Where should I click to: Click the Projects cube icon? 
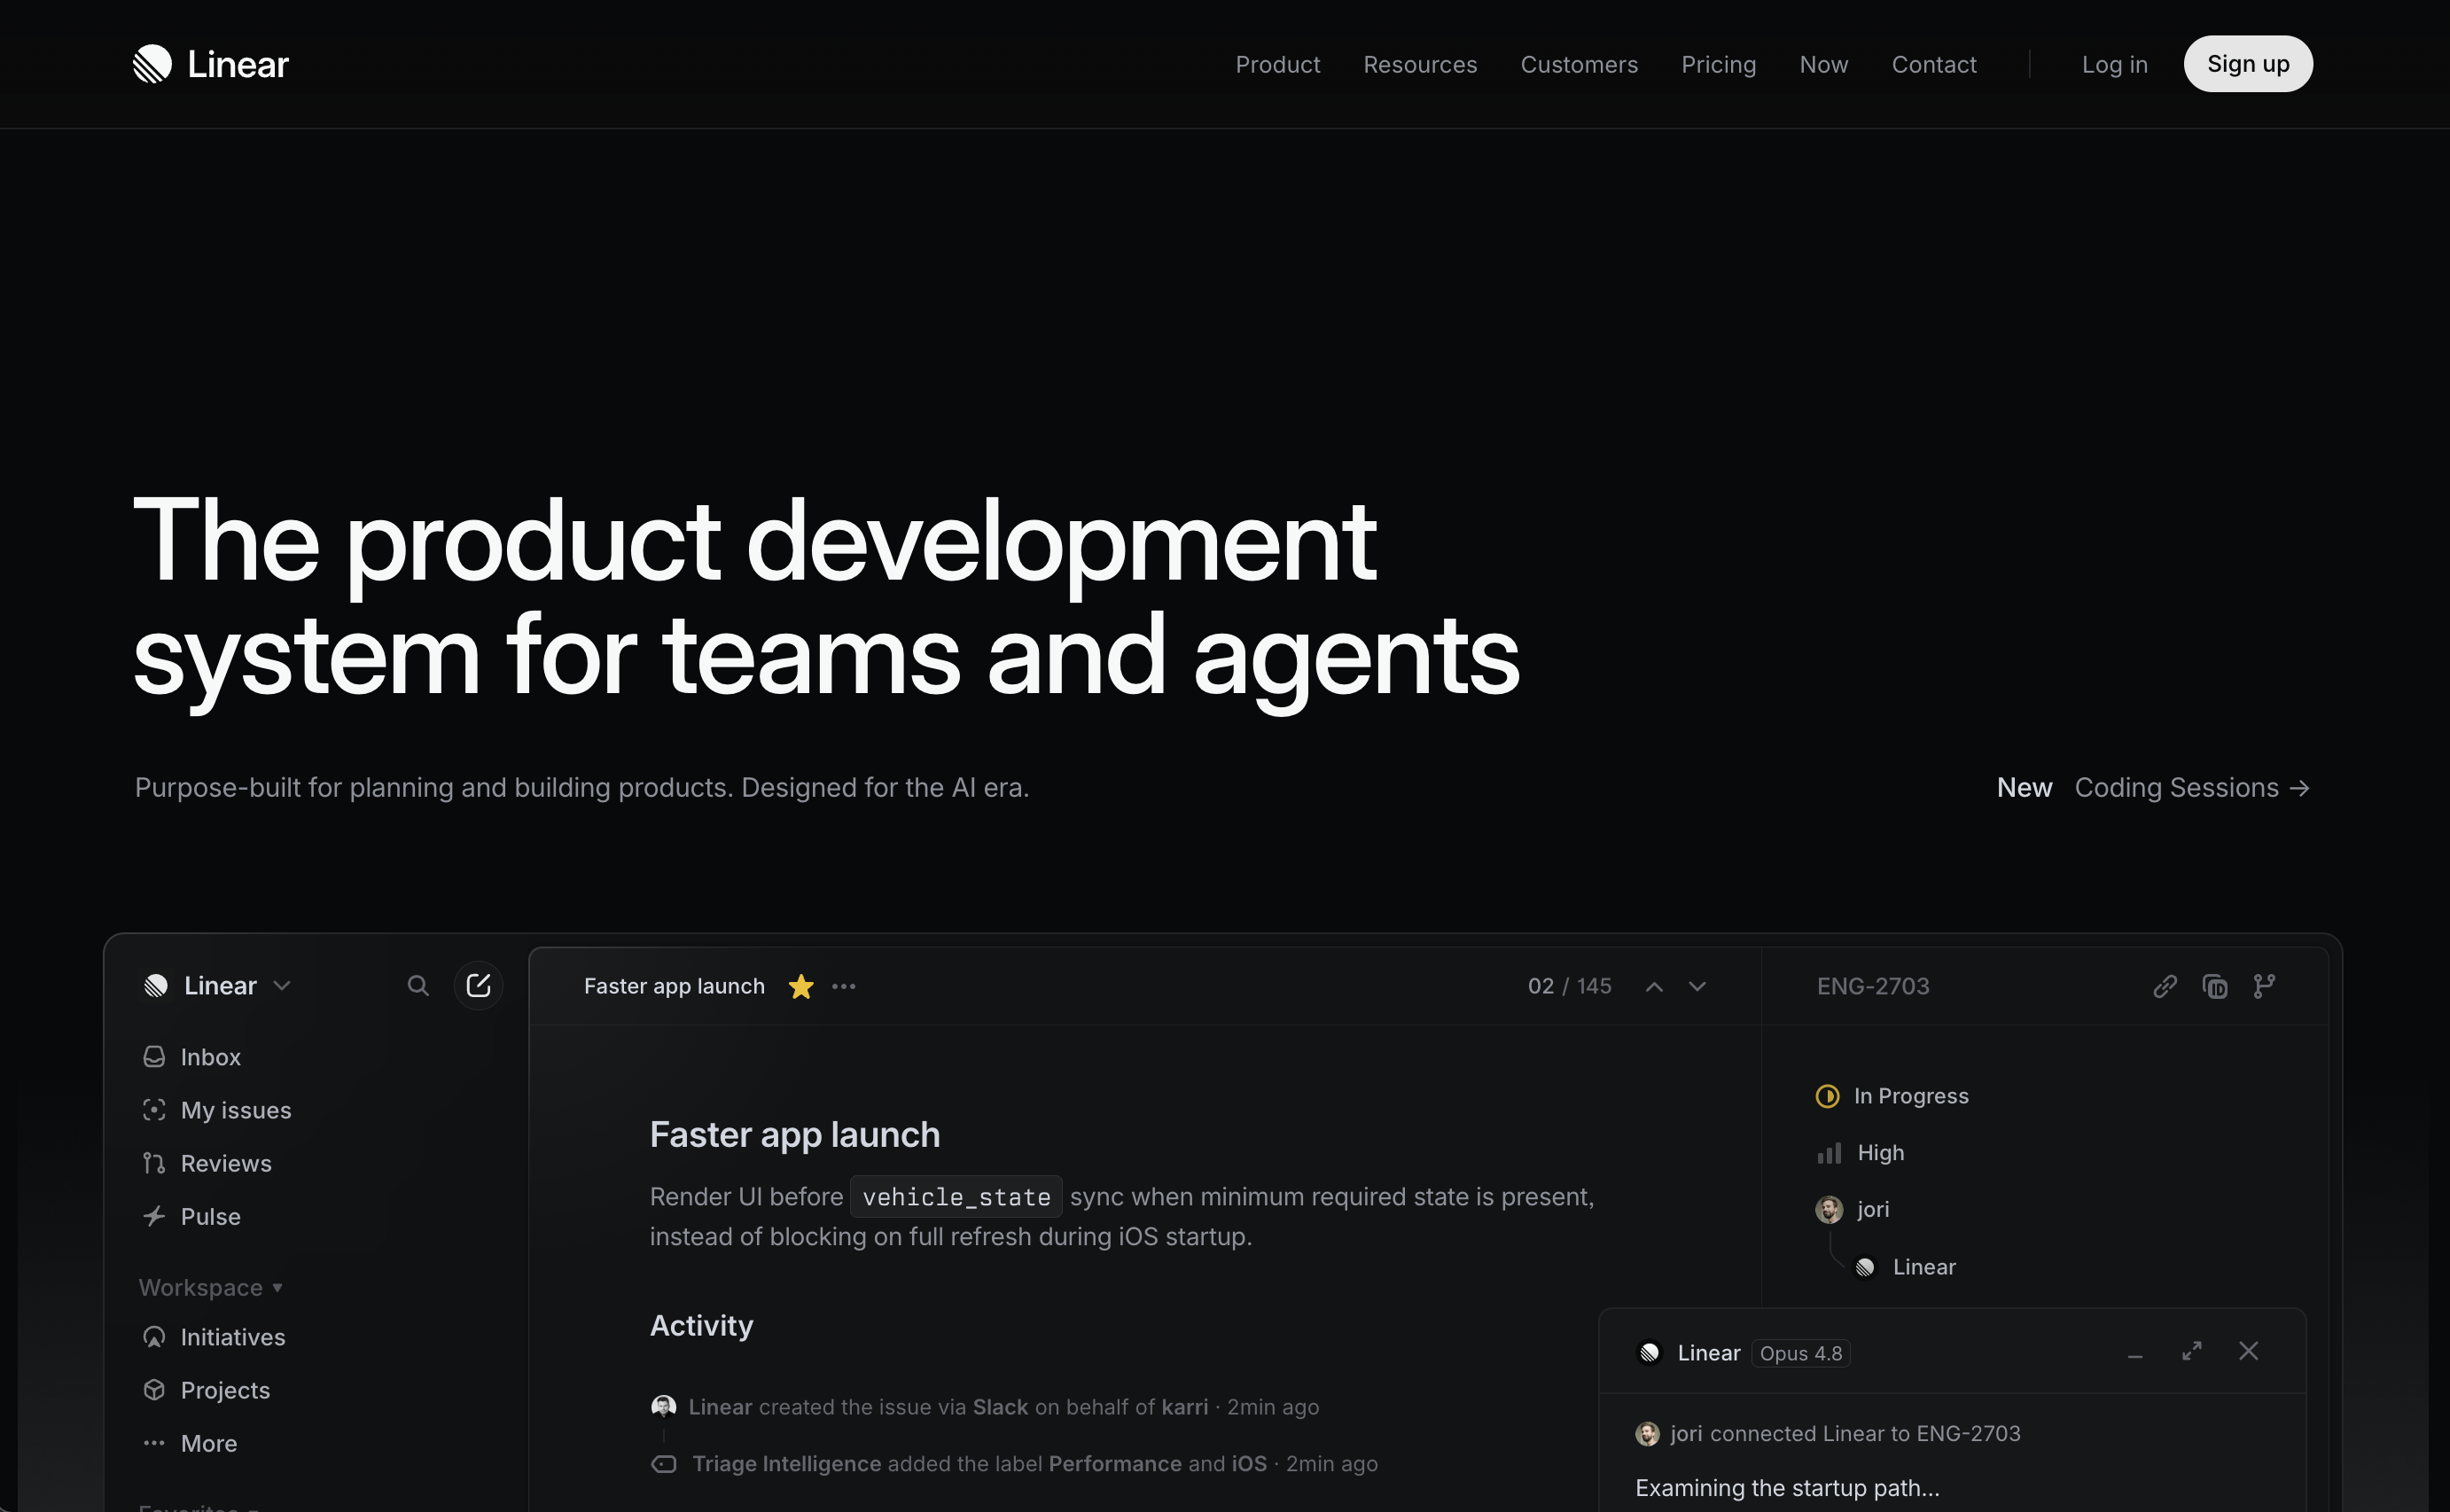(154, 1390)
